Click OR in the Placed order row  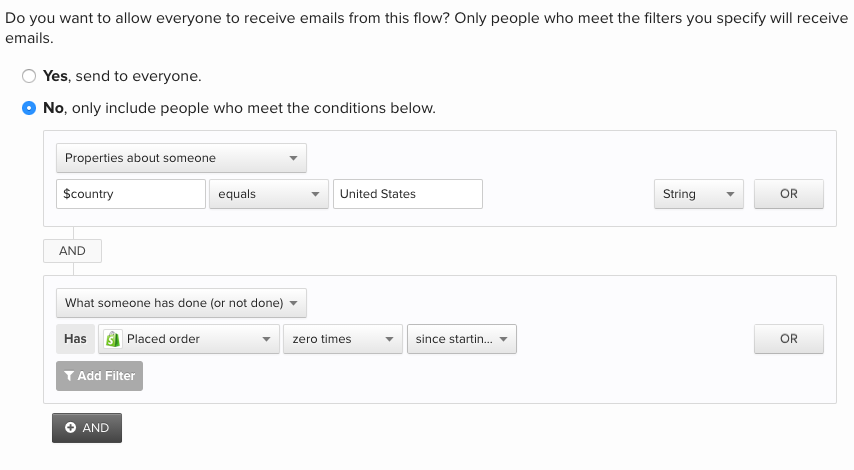pos(788,339)
